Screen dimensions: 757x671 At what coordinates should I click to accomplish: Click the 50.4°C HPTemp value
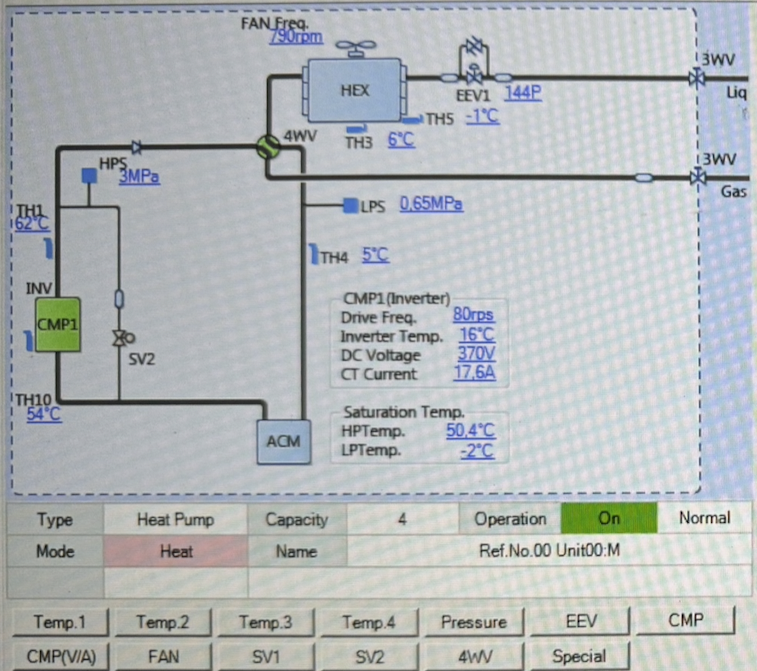471,430
